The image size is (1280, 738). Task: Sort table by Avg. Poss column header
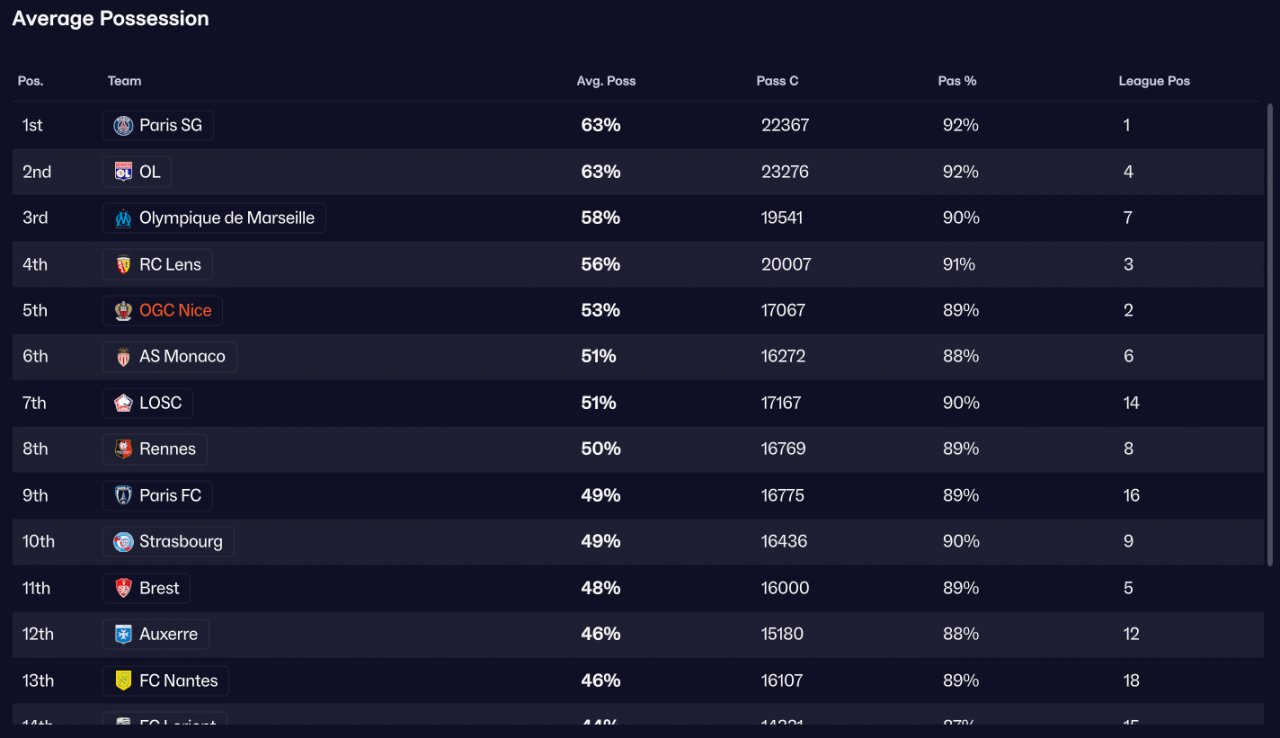(x=606, y=81)
